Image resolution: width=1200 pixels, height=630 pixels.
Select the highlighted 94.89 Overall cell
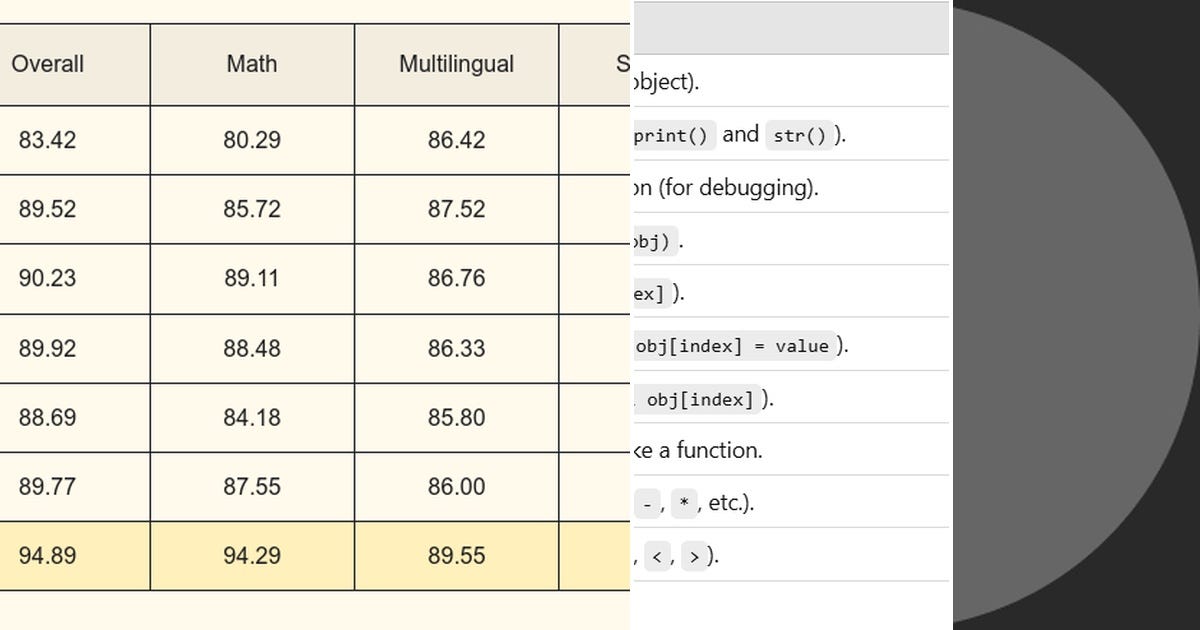(75, 555)
